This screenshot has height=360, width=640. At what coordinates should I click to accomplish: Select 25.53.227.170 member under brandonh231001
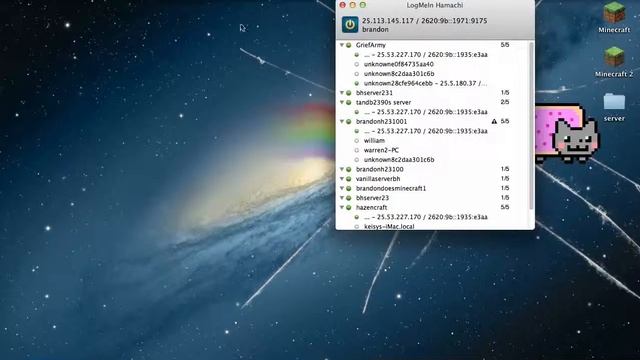(426, 131)
